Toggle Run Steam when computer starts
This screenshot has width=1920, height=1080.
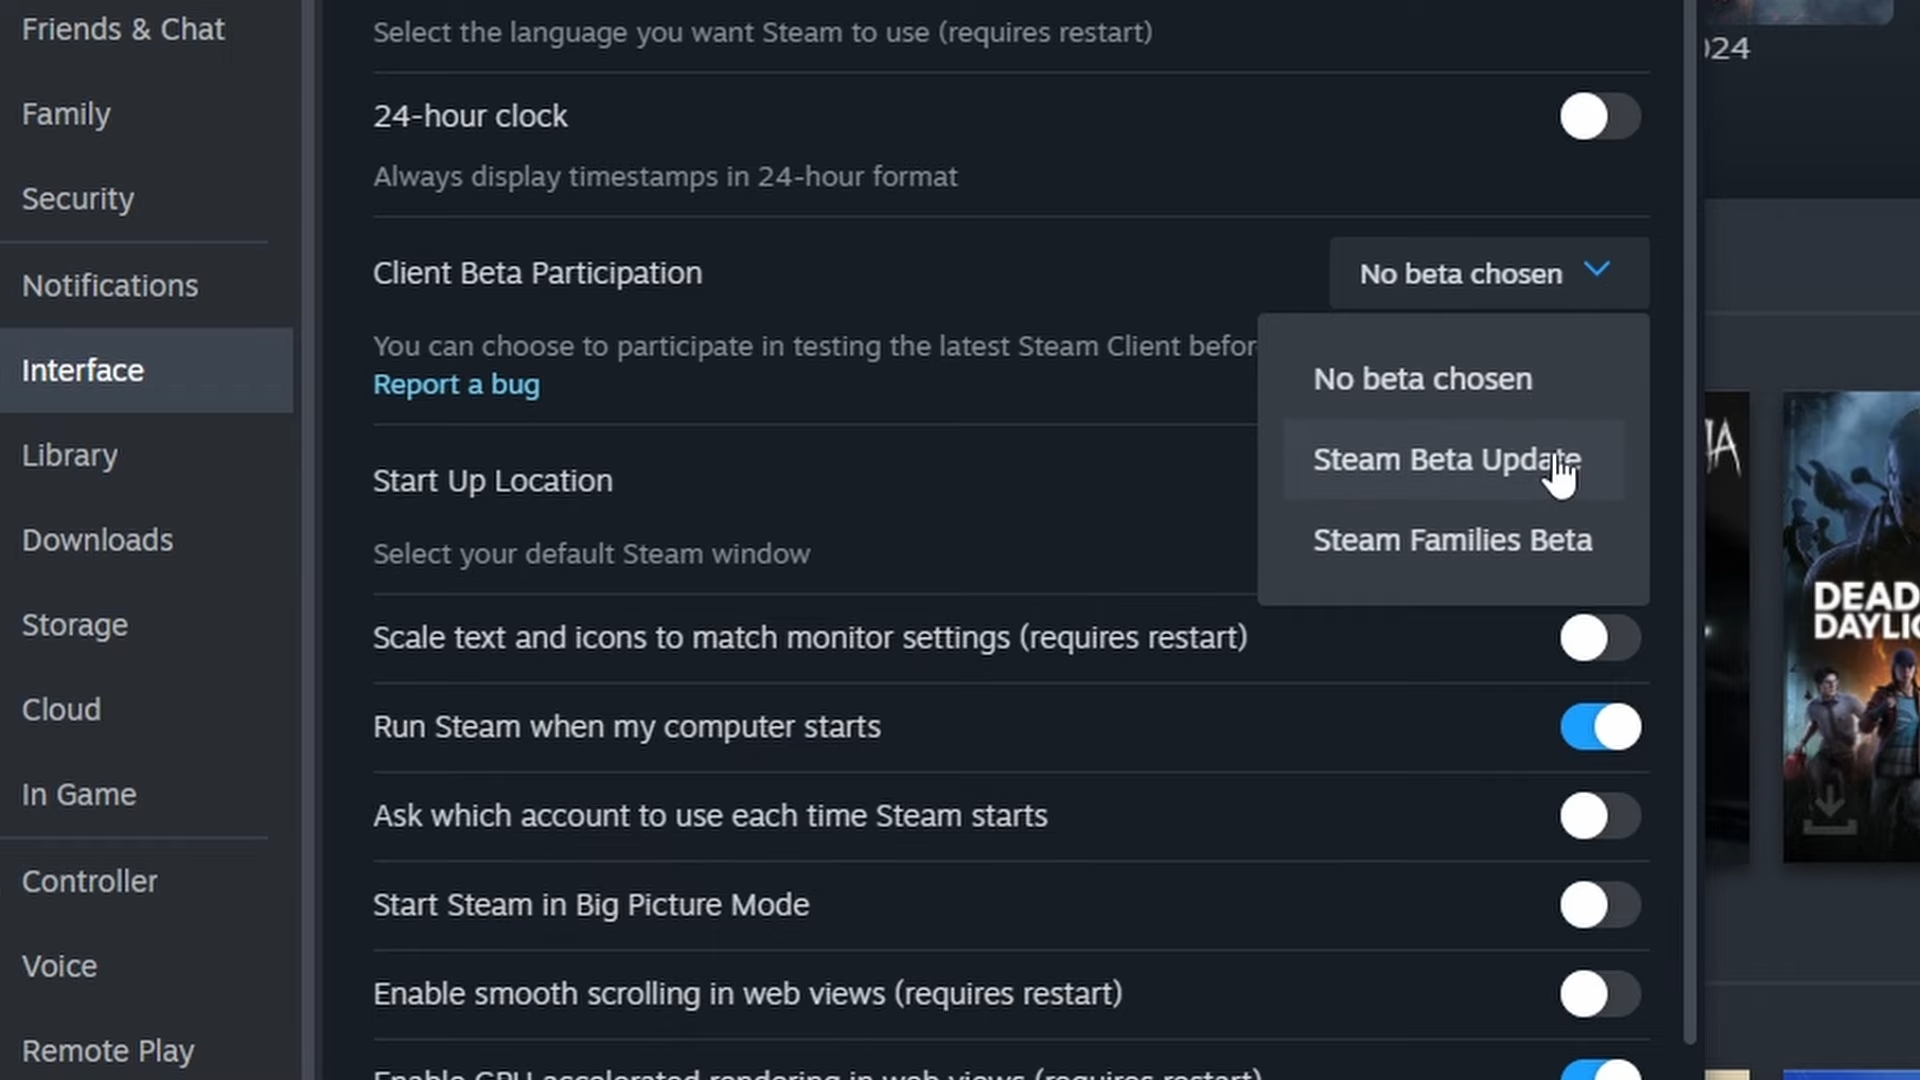[x=1600, y=727]
